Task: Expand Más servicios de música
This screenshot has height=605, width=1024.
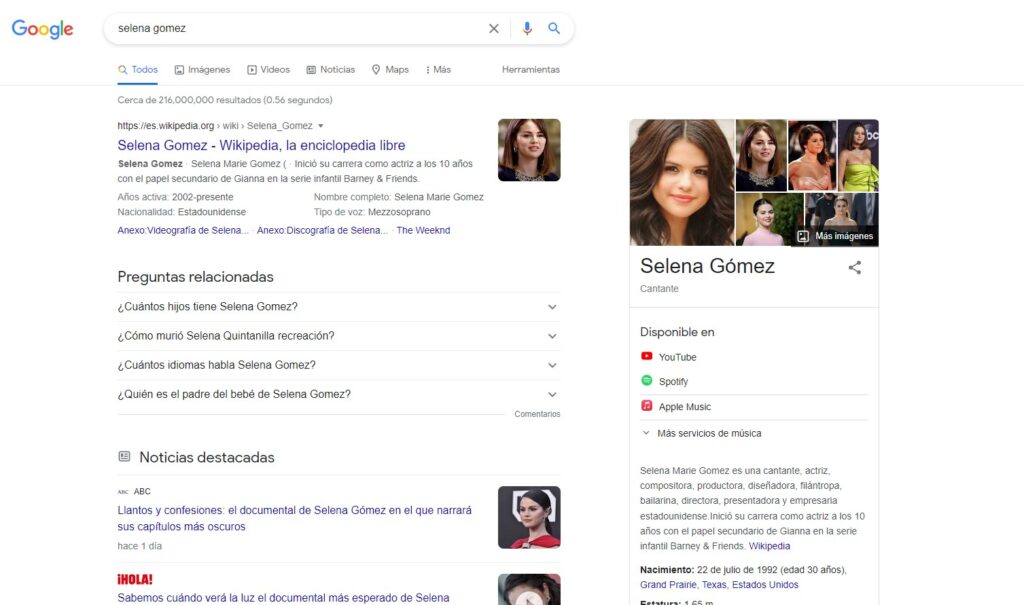Action: click(x=702, y=433)
